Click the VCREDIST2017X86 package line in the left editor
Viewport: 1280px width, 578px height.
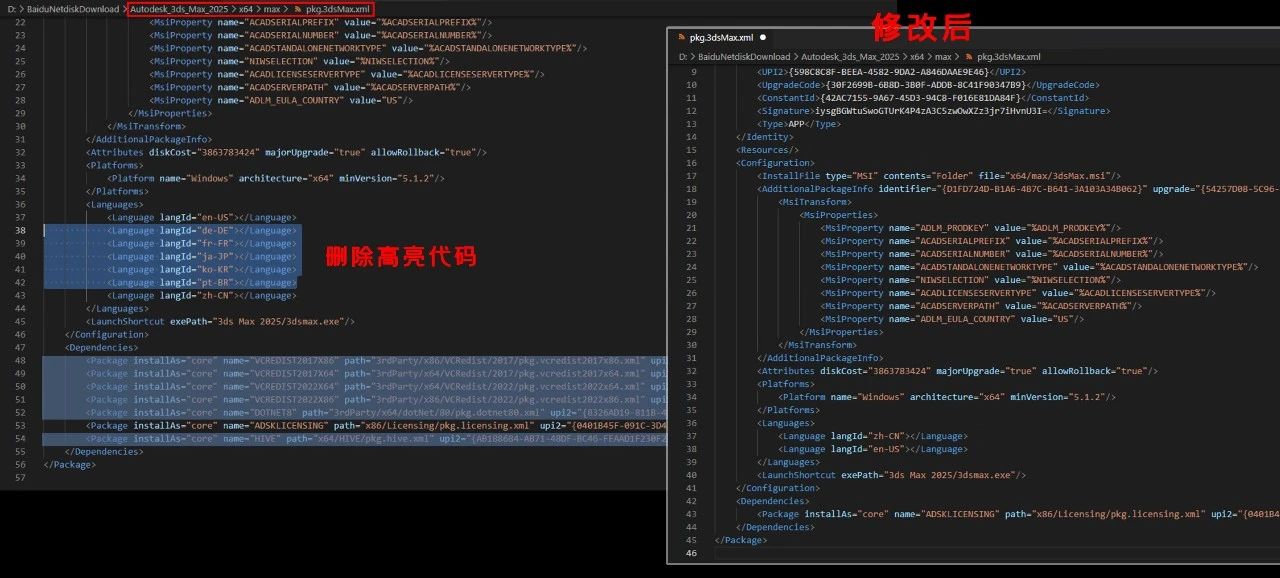click(x=376, y=360)
